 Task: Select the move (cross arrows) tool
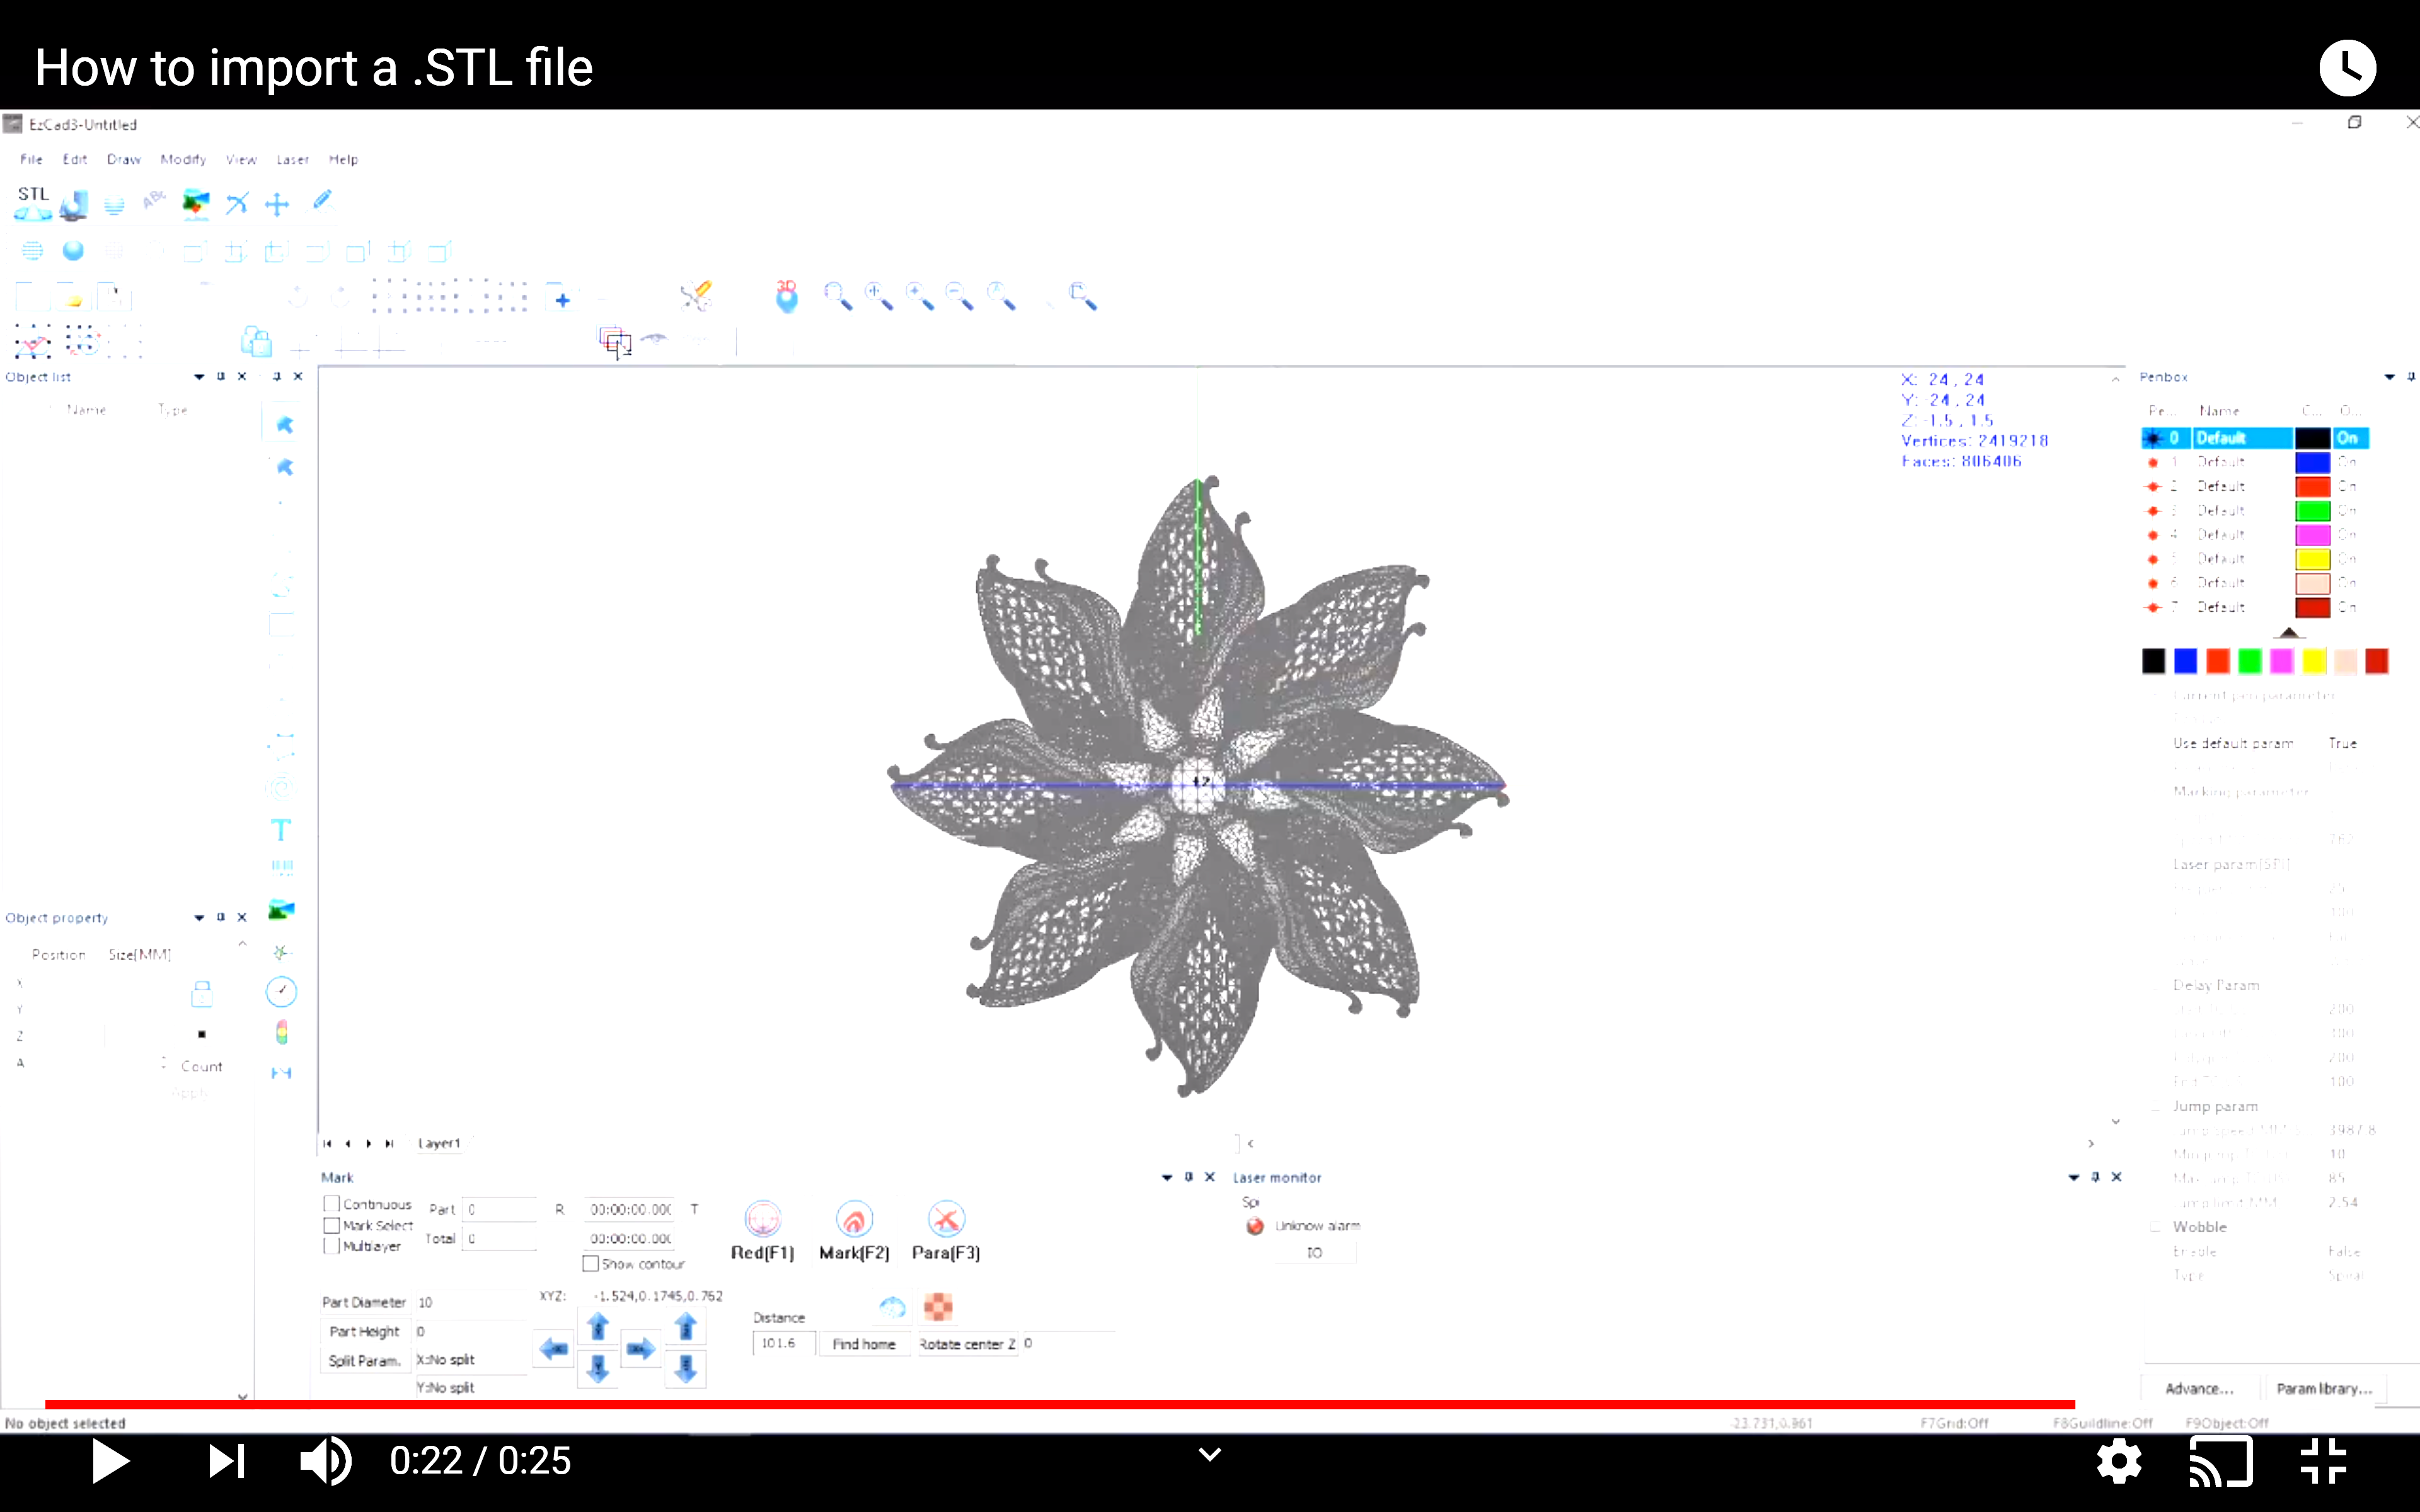click(x=277, y=204)
